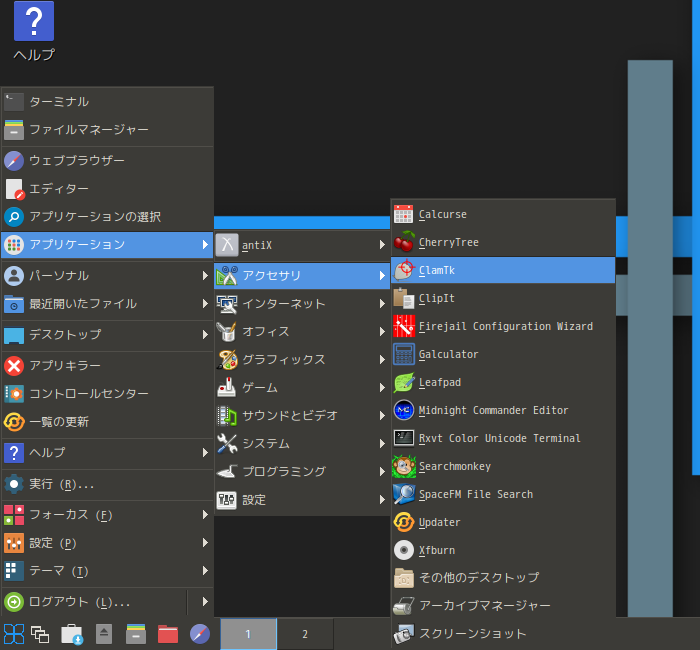Open テーマ (T) themes menu item

107,571
